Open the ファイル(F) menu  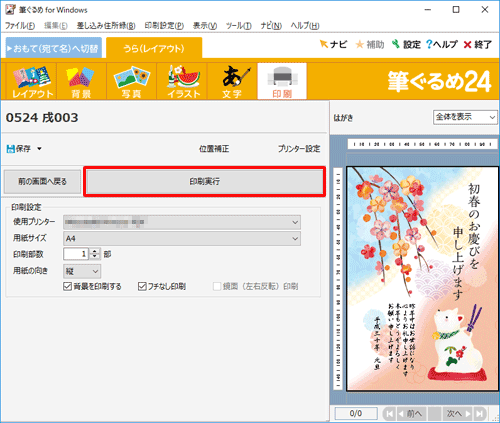(x=20, y=26)
